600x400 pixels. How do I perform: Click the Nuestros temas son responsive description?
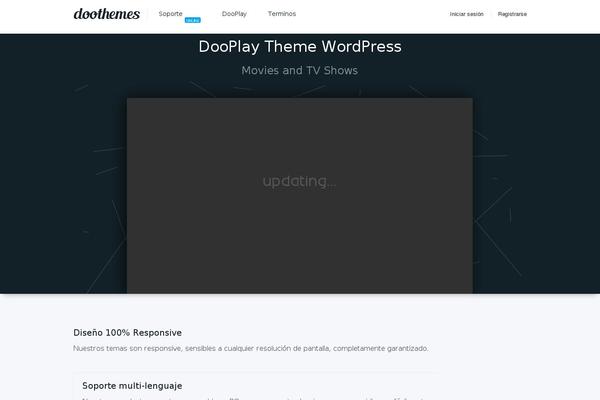pyautogui.click(x=251, y=348)
